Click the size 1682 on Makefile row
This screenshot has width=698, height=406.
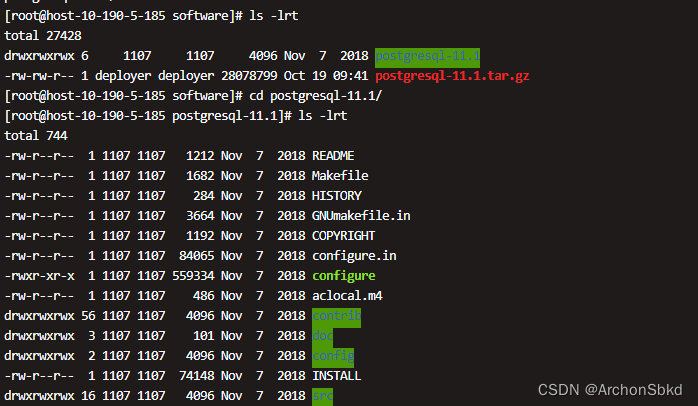tap(200, 176)
